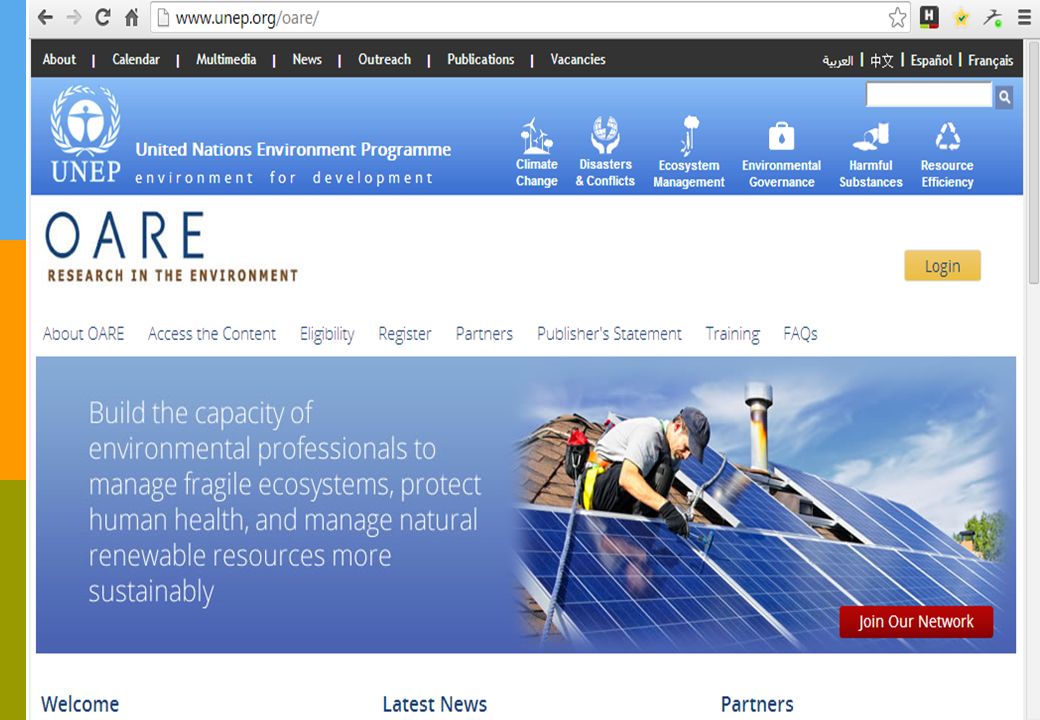Open Ecosystem Management plant icon
Viewport: 1040px width, 720px height.
pyautogui.click(x=689, y=135)
